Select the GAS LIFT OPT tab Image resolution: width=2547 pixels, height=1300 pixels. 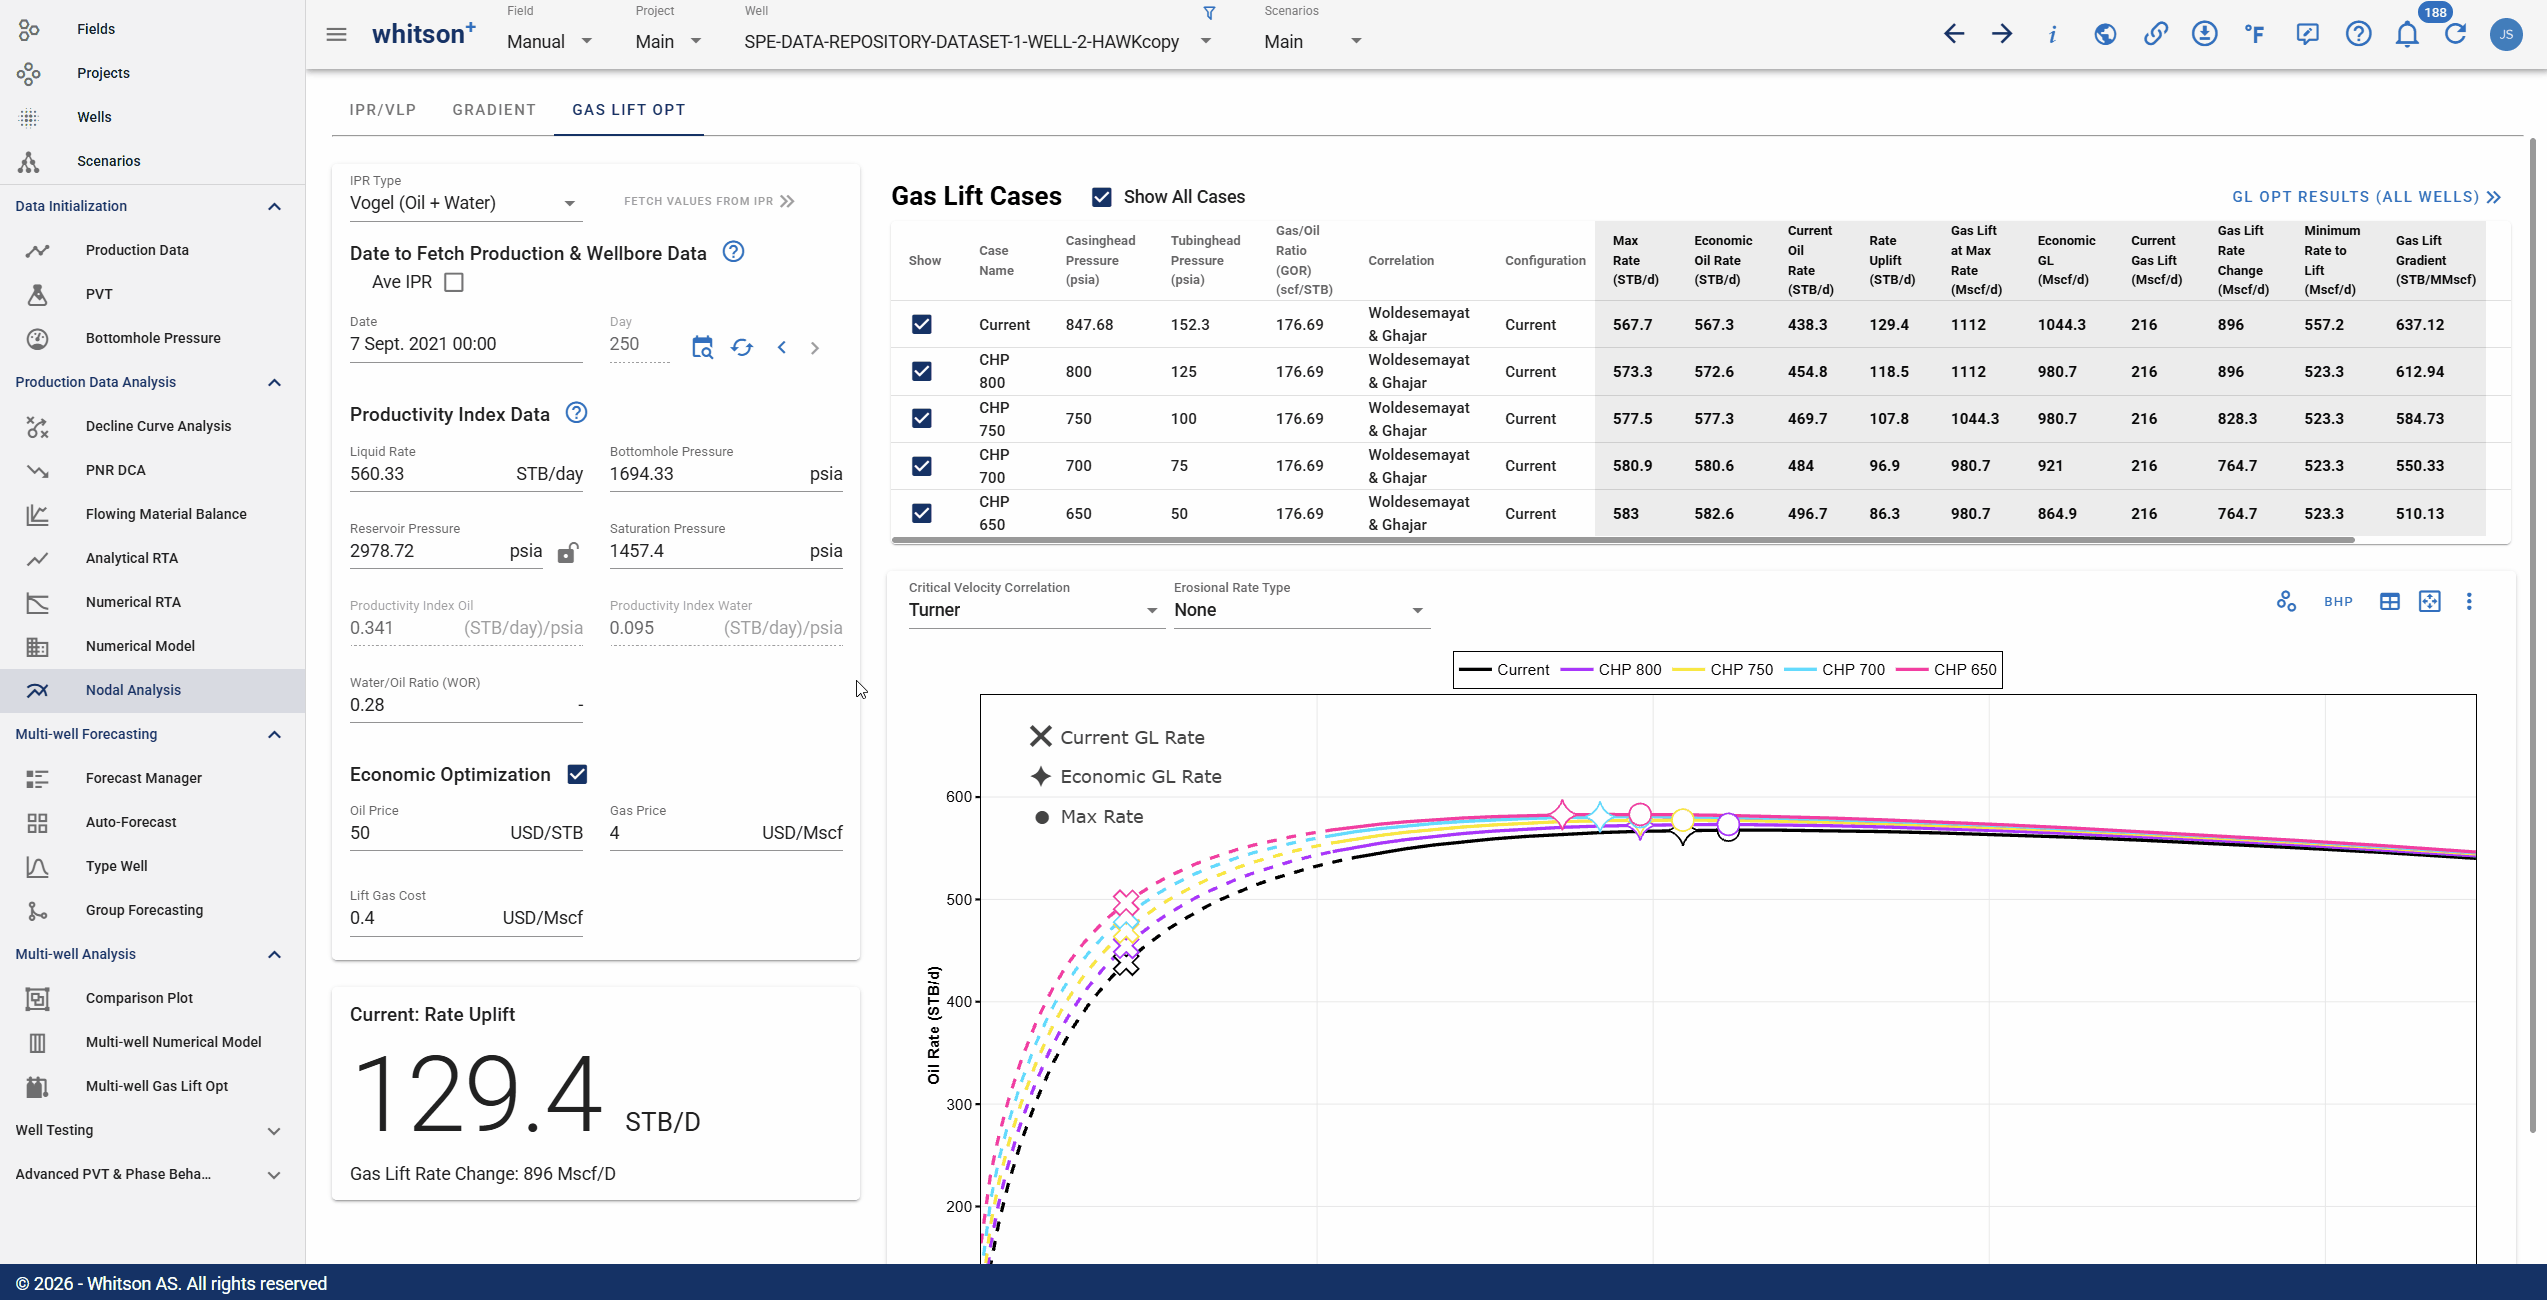[x=629, y=110]
